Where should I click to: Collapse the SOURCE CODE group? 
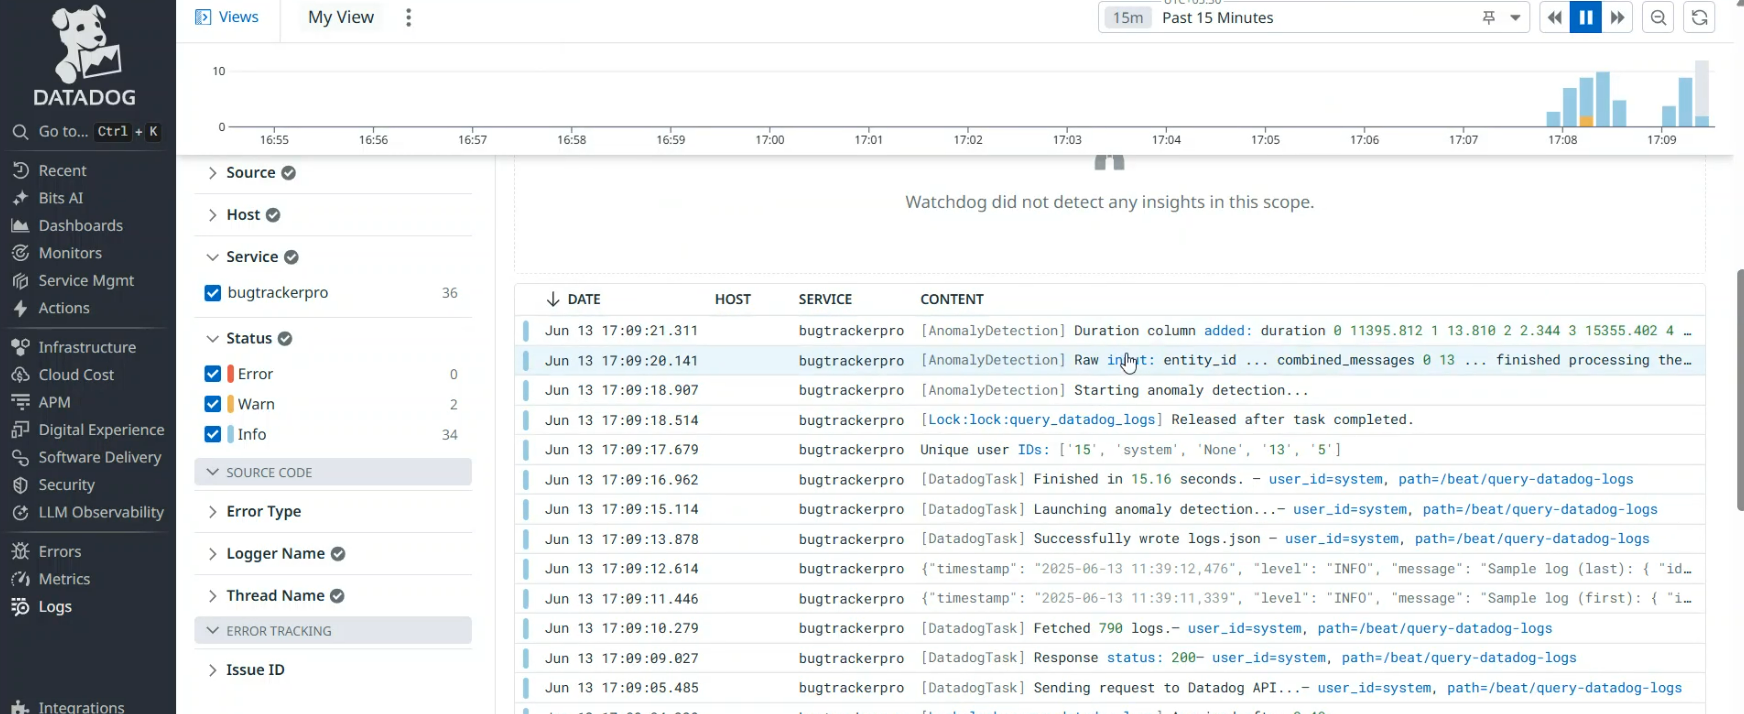click(333, 472)
